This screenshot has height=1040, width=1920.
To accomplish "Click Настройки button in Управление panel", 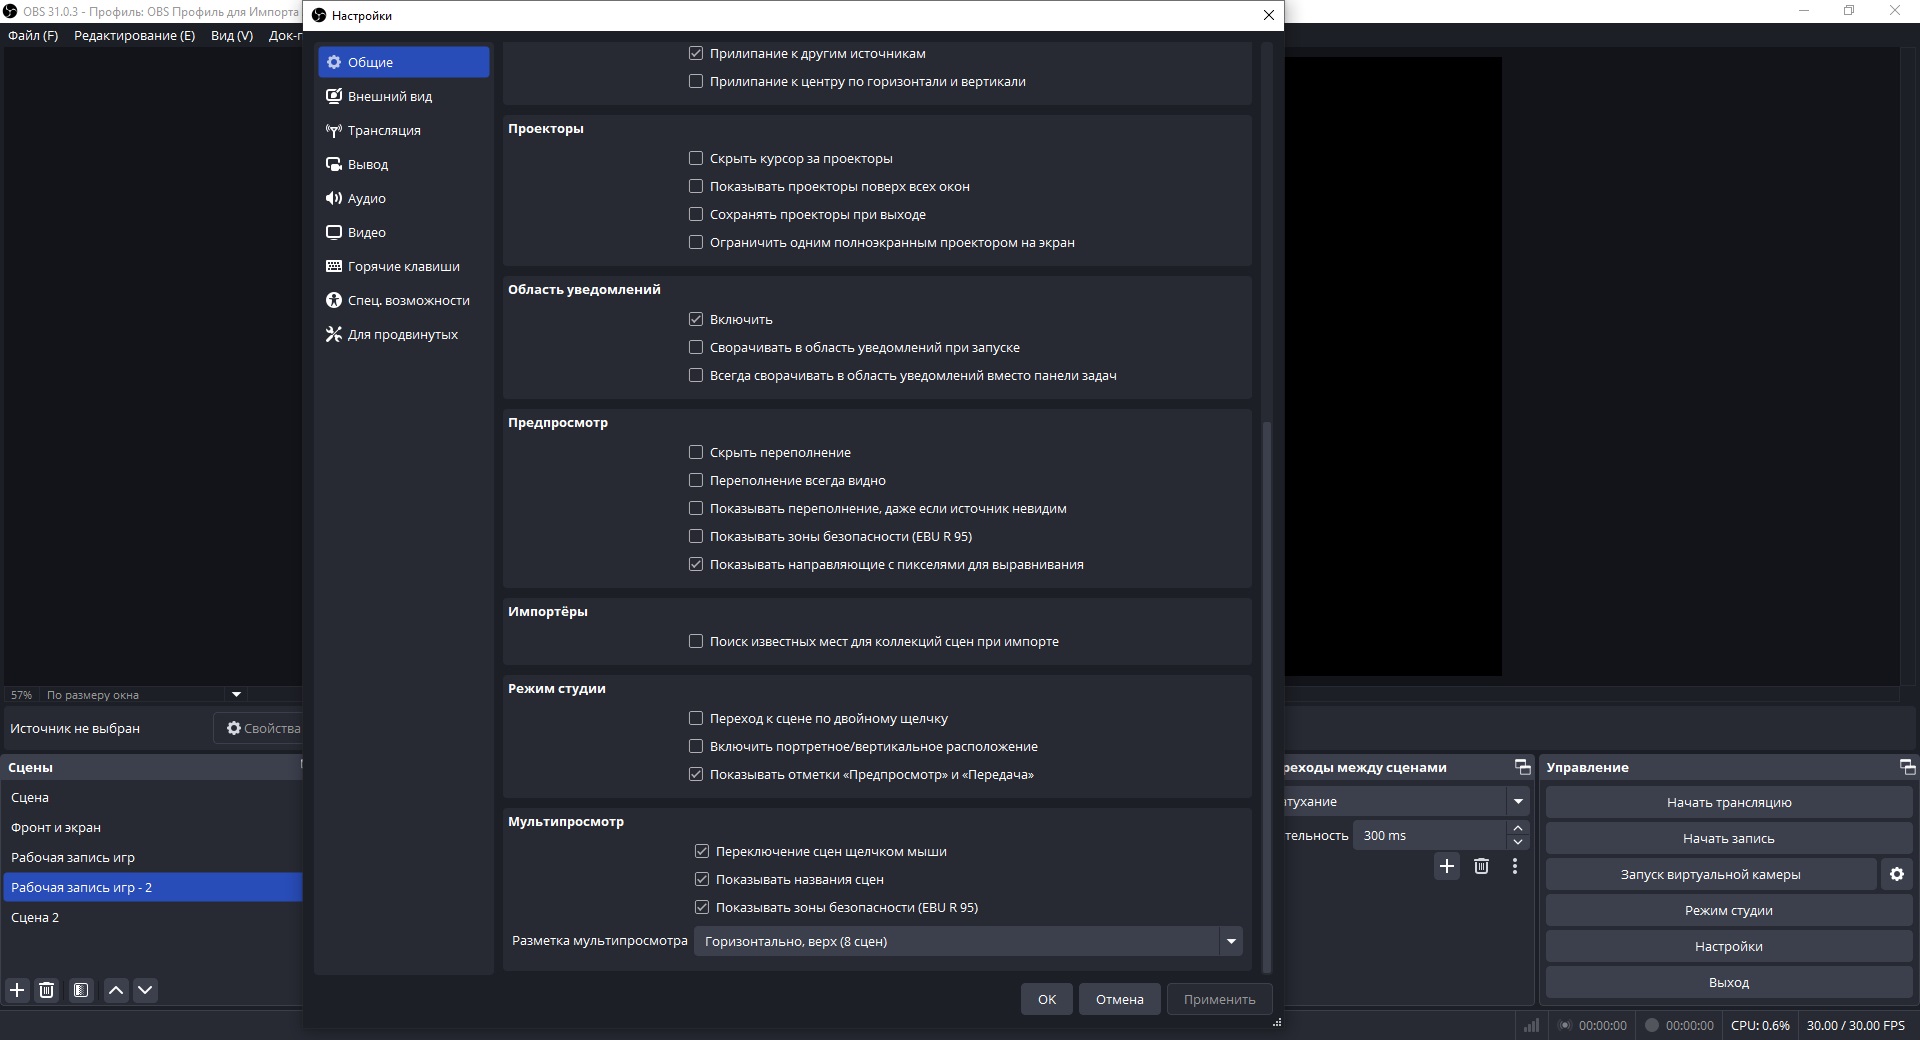I will pyautogui.click(x=1729, y=946).
